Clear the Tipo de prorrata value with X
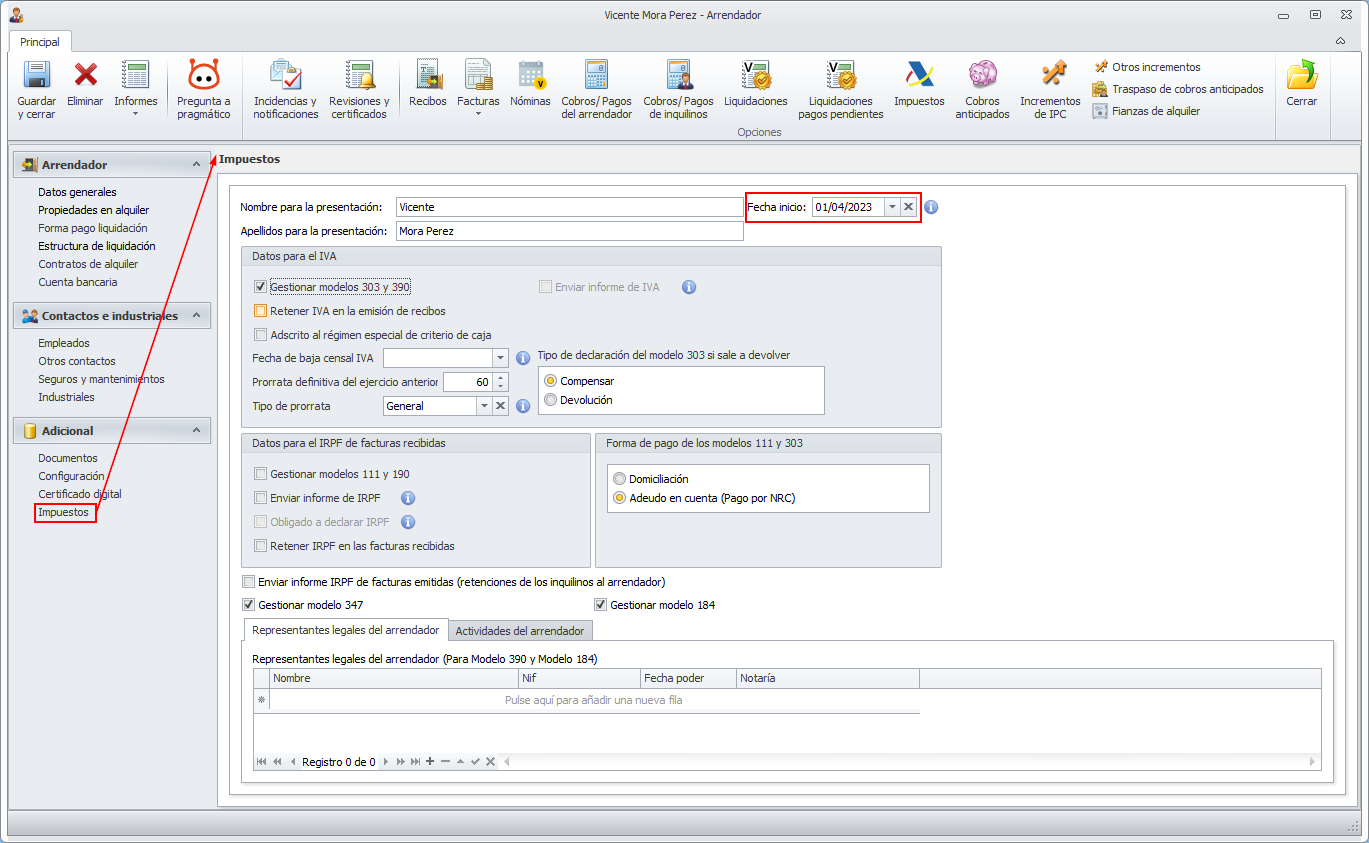 point(500,406)
